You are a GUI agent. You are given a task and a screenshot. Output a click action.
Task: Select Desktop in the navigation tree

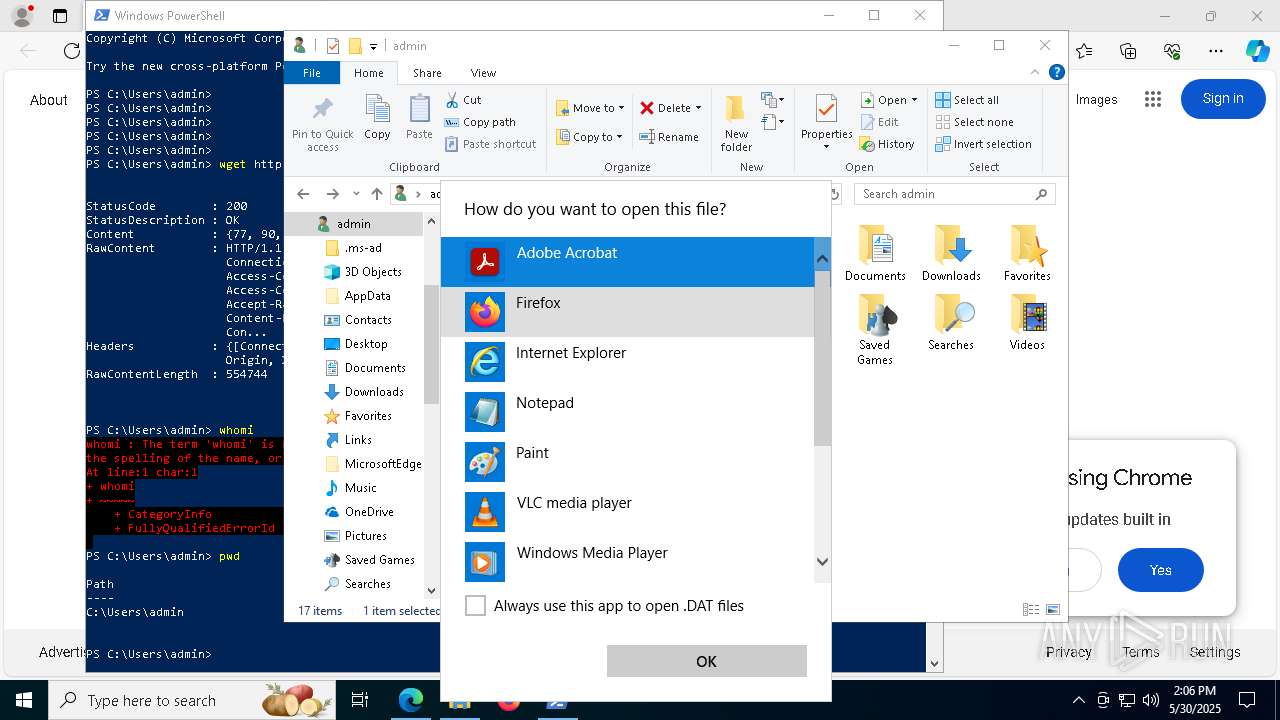pyautogui.click(x=355, y=344)
